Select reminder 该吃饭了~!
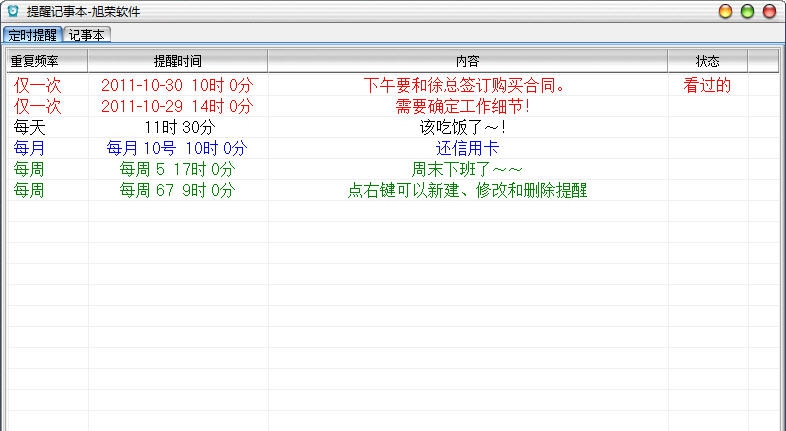786x431 pixels. point(463,127)
